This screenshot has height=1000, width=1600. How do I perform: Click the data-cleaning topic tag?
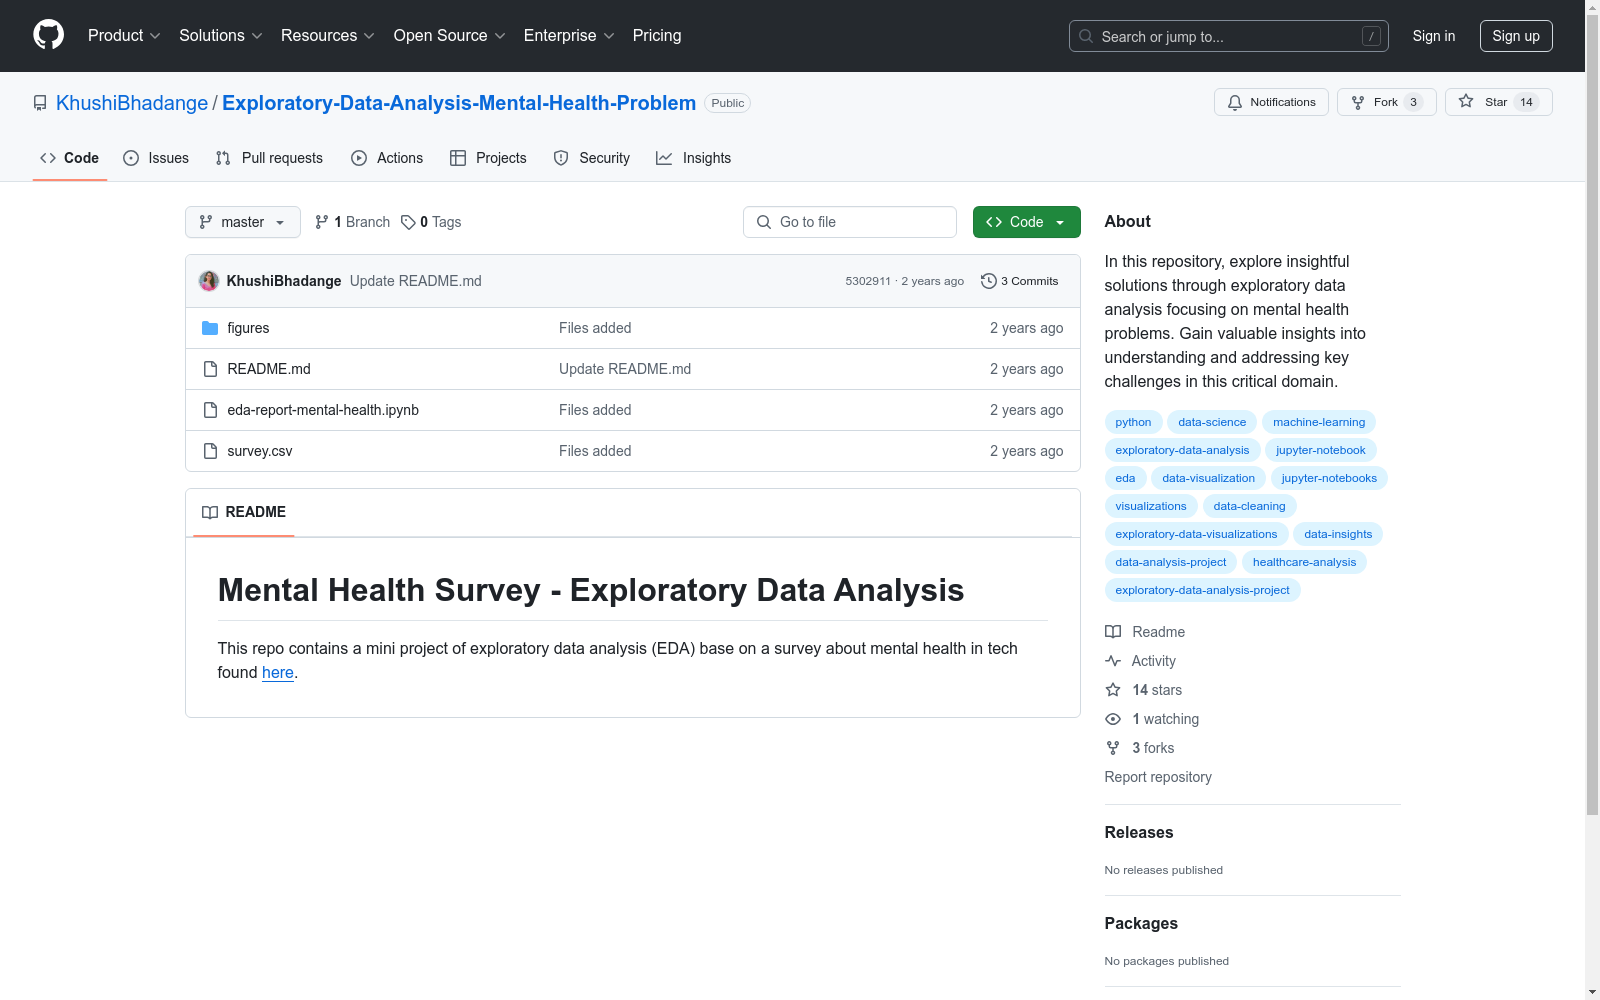pyautogui.click(x=1249, y=506)
